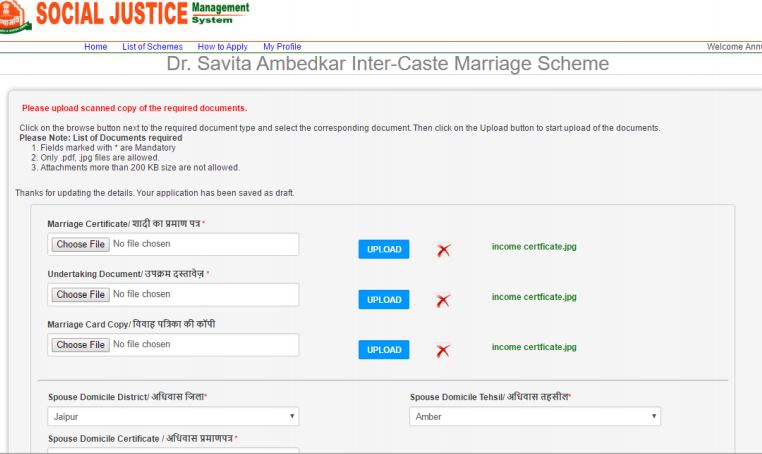This screenshot has width=762, height=454.
Task: Choose File for Marriage Certificate
Action: coord(81,244)
